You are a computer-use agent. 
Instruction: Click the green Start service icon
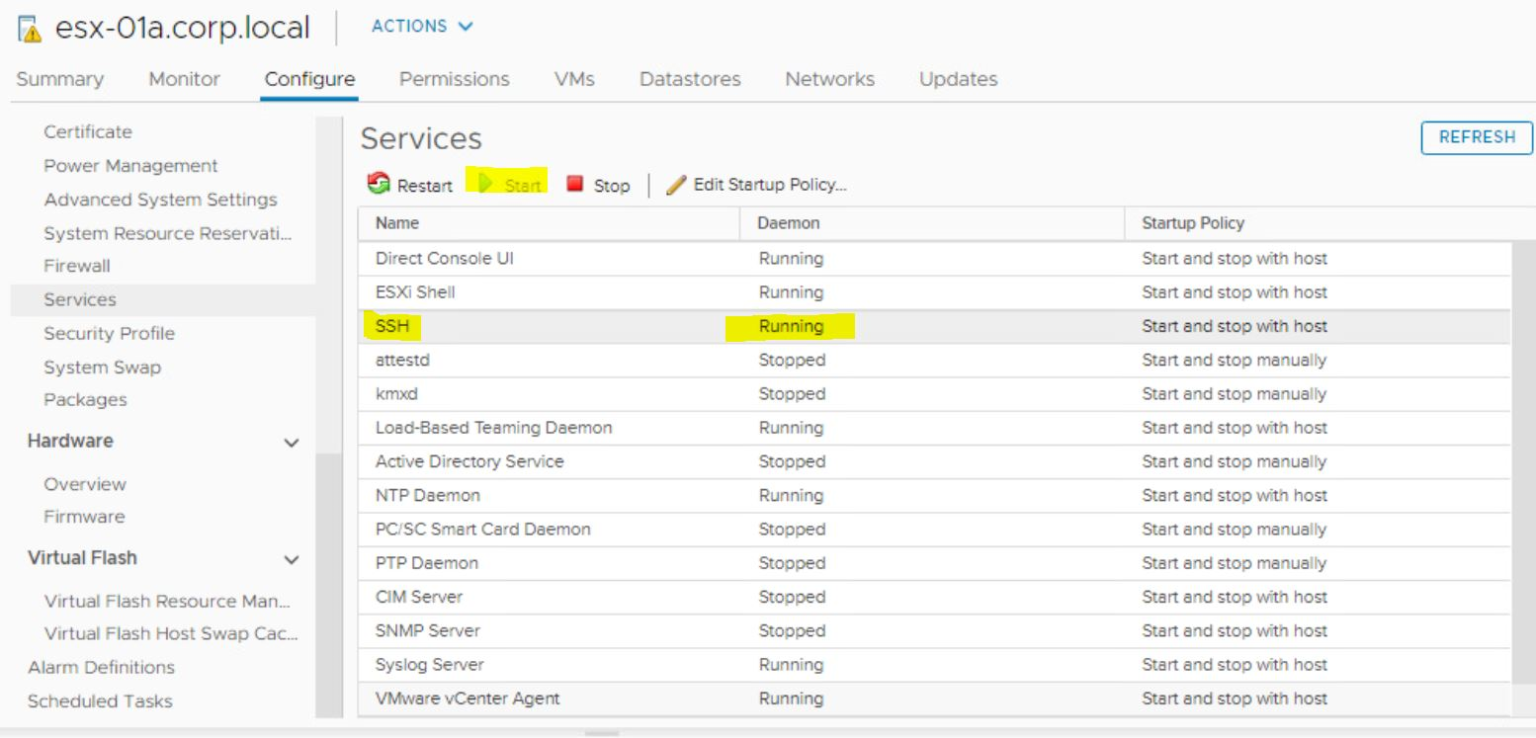[488, 184]
